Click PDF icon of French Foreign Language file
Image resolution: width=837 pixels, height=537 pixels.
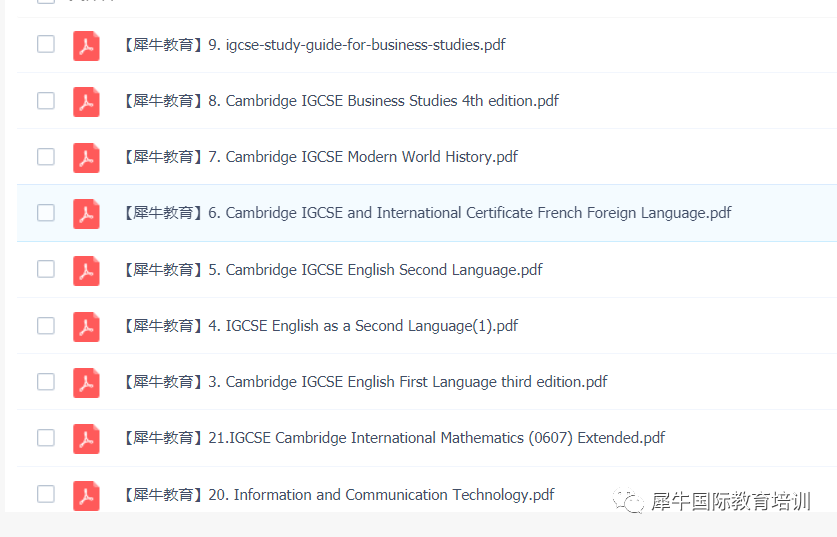[86, 214]
